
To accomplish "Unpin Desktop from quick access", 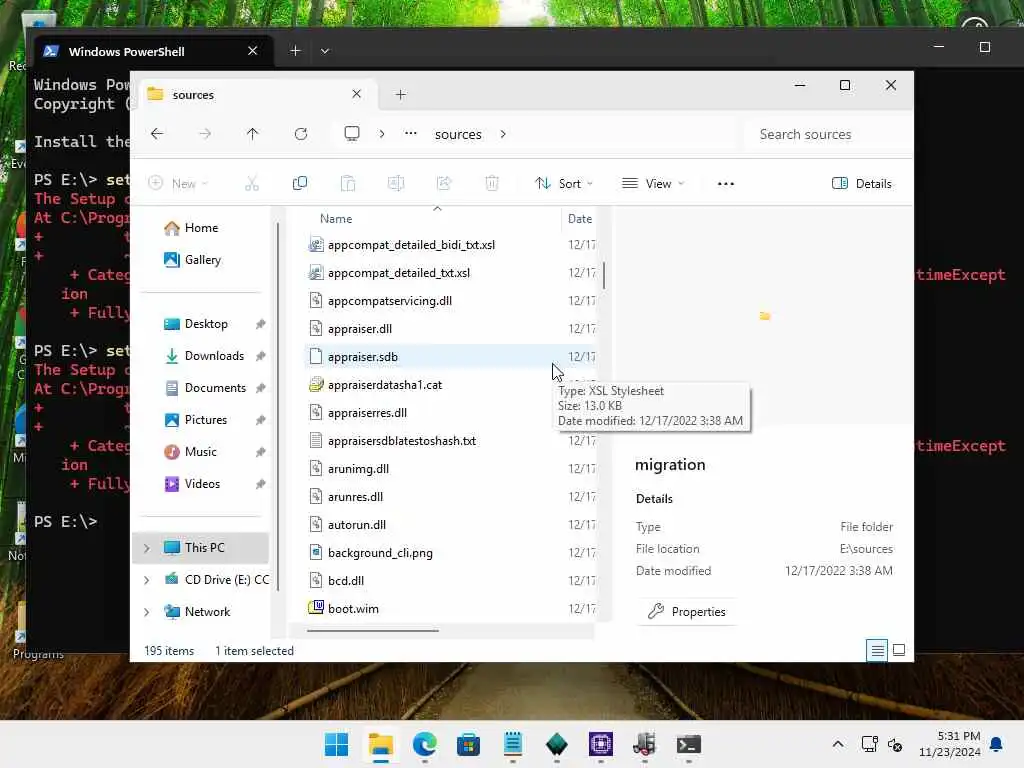I will tap(261, 324).
